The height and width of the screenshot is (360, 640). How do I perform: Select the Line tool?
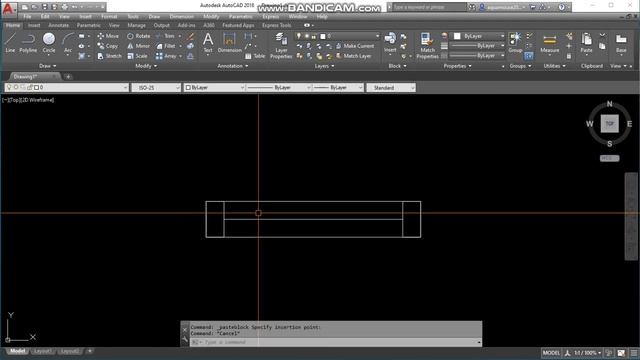[x=10, y=43]
